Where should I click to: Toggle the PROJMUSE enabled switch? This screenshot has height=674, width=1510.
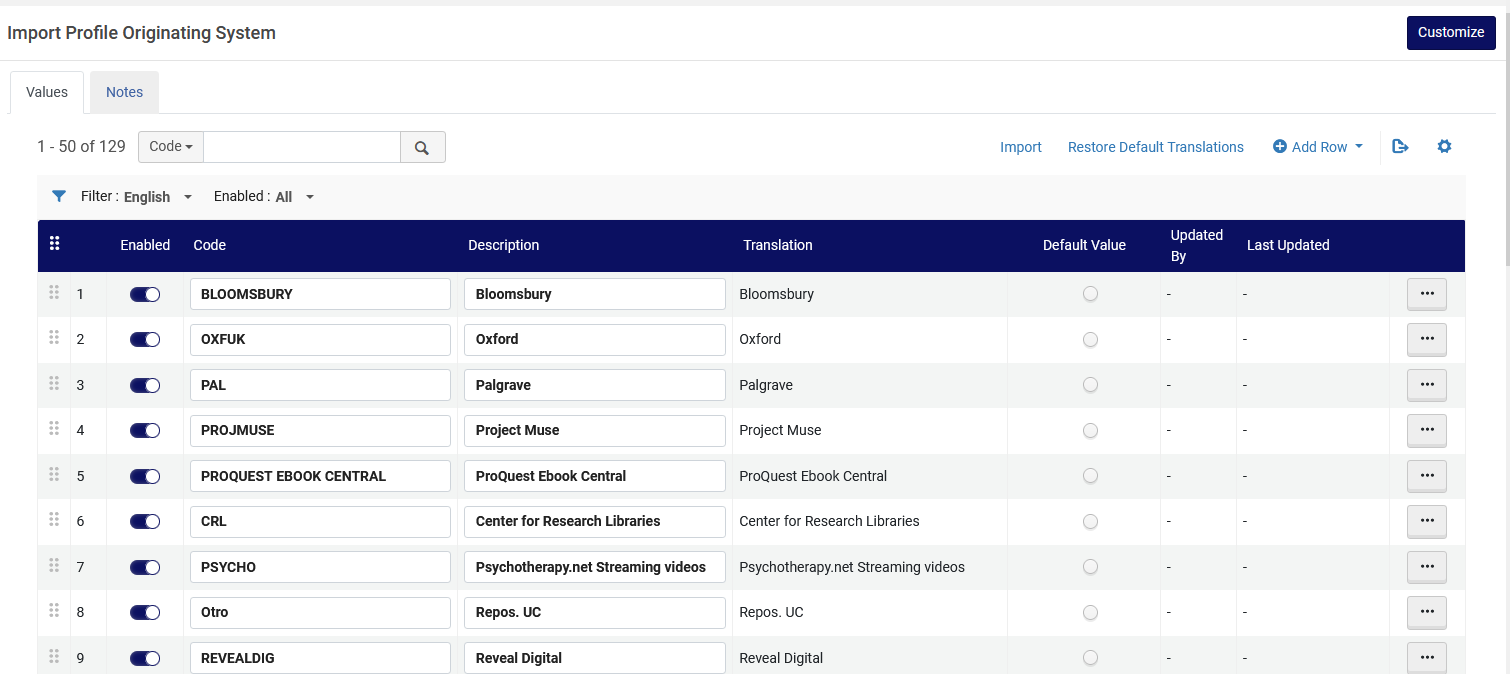tap(145, 430)
